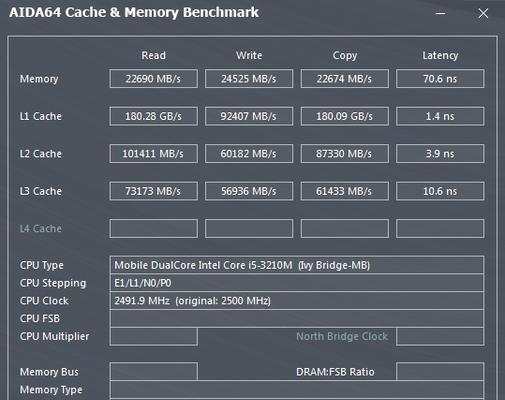
Task: Click the Memory Latency 70.6 ns field
Action: pos(440,79)
